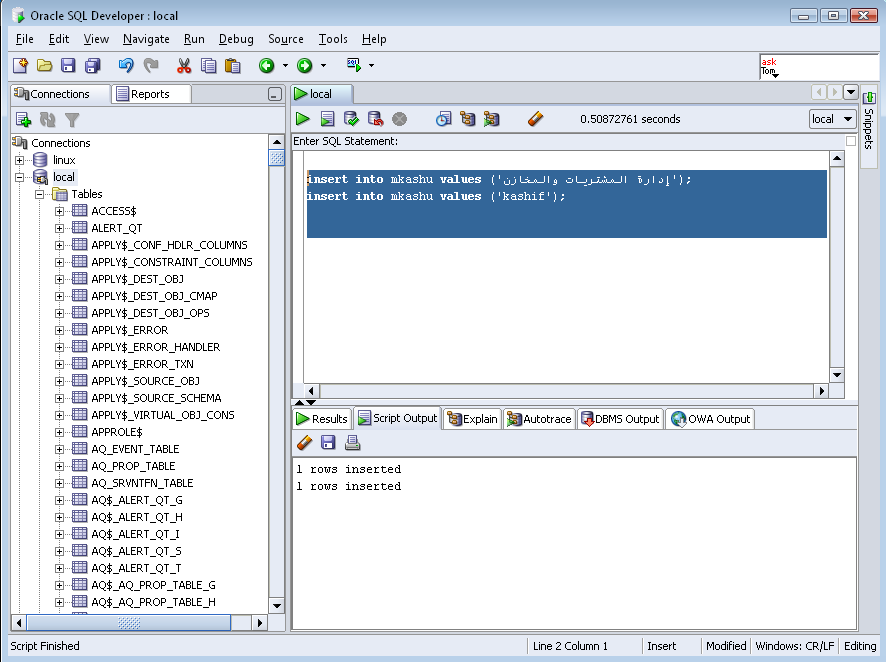Viewport: 886px width, 662px height.
Task: Execute the statement with the green Run arrow
Action: [x=303, y=118]
